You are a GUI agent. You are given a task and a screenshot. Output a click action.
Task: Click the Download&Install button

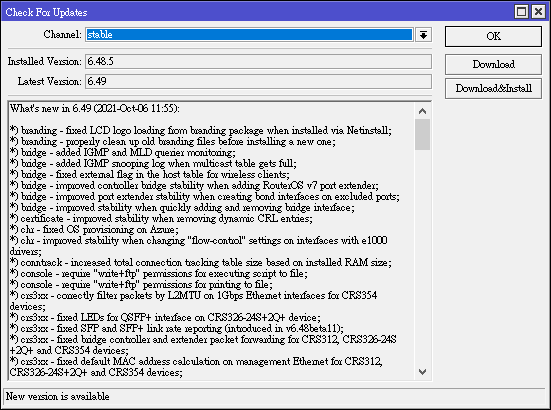(x=493, y=88)
